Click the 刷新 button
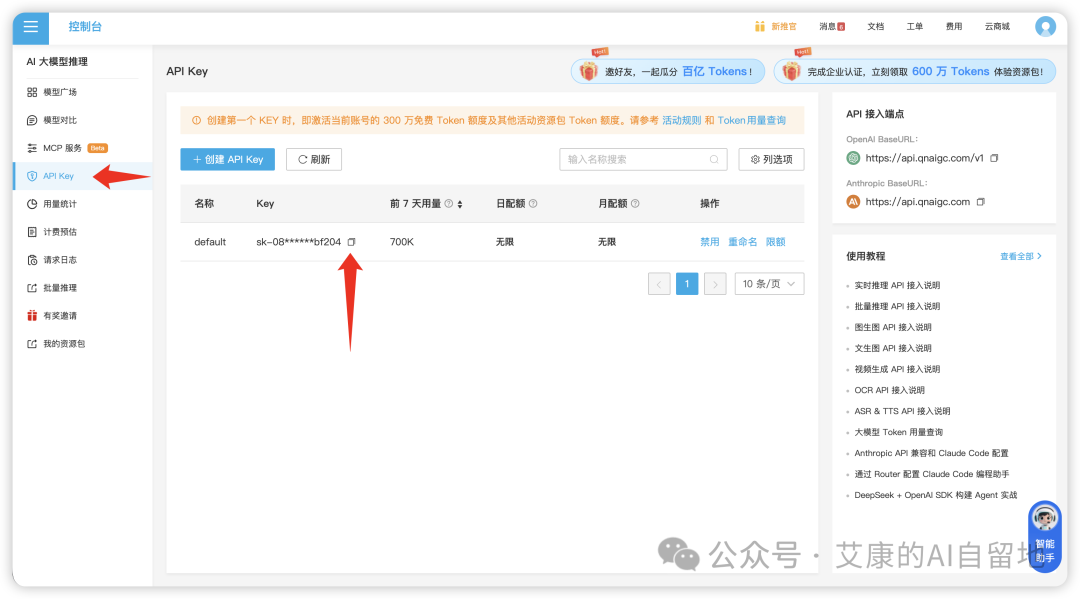This screenshot has width=1080, height=599. point(313,159)
